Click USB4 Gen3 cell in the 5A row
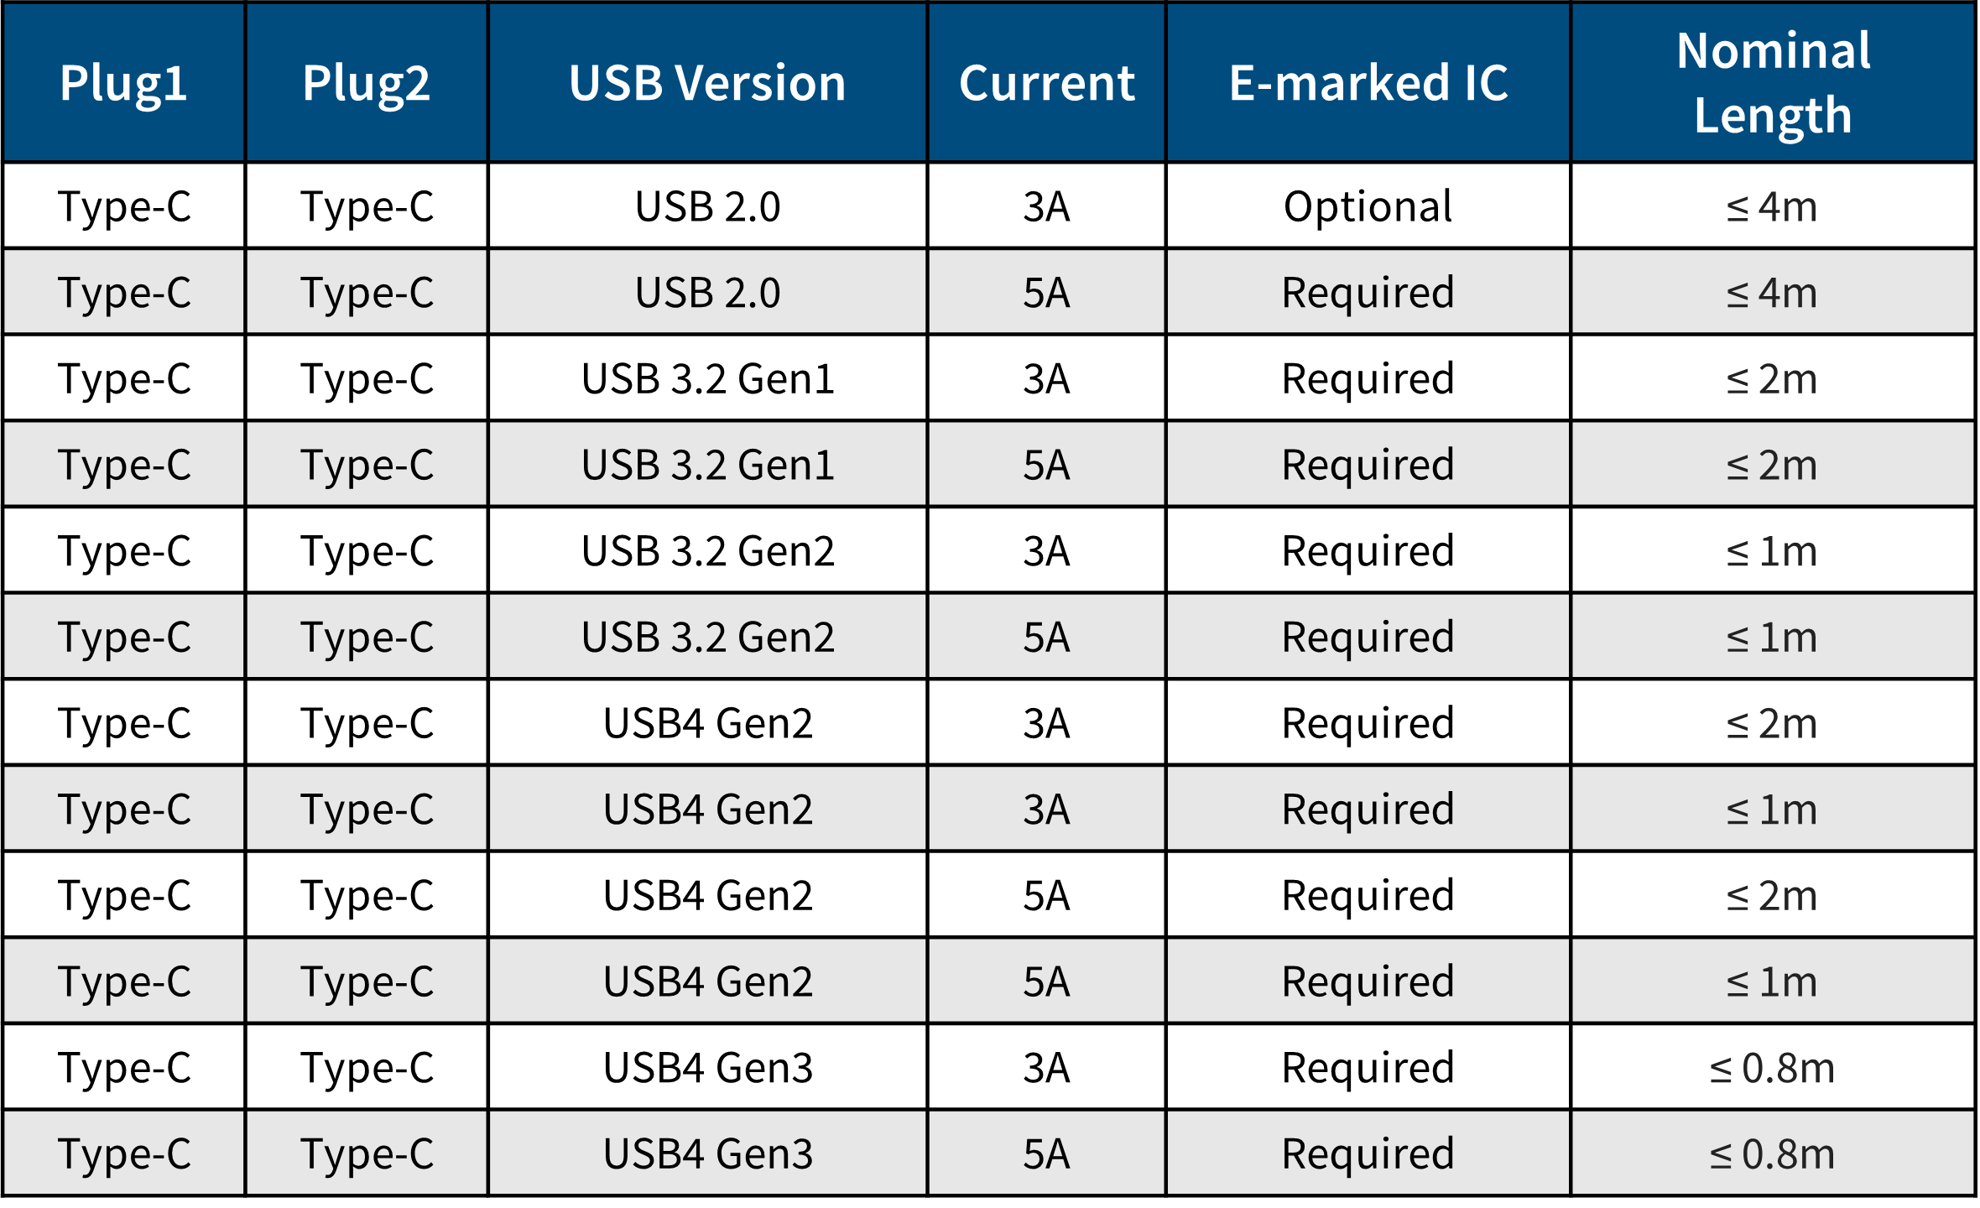The width and height of the screenshot is (1980, 1208). pos(707,1153)
